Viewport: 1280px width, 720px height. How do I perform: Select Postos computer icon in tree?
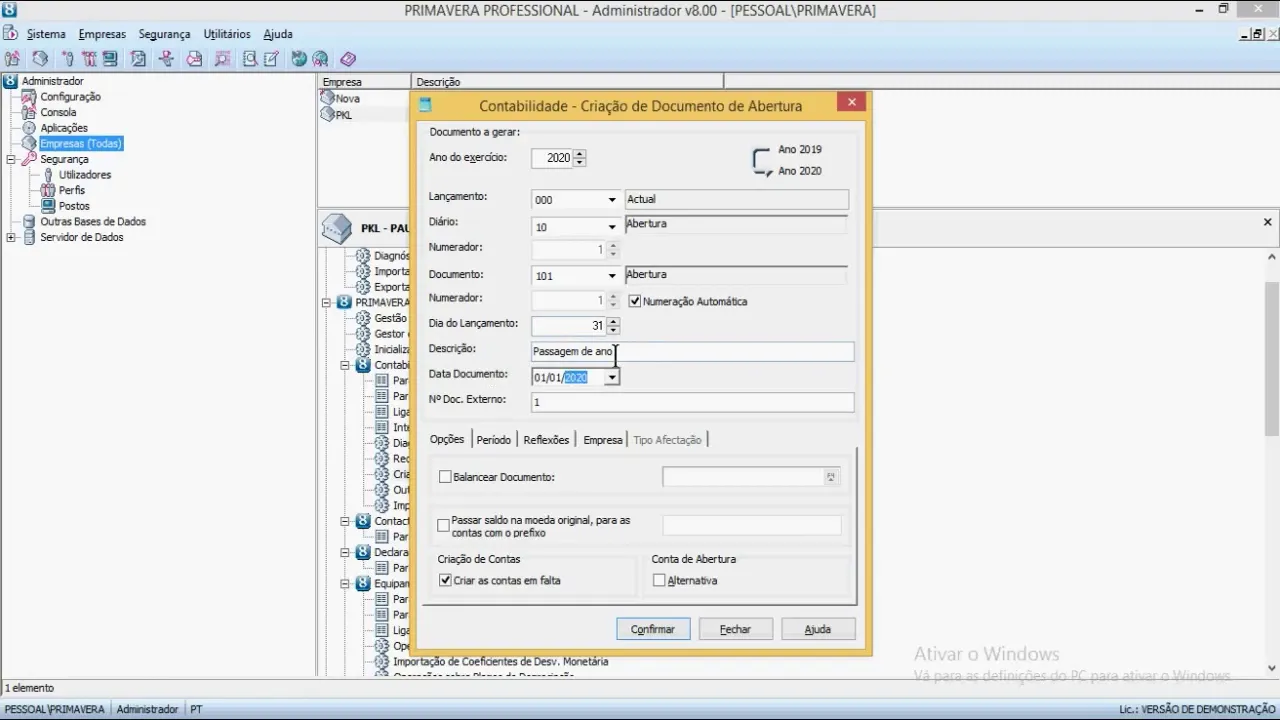click(x=48, y=206)
